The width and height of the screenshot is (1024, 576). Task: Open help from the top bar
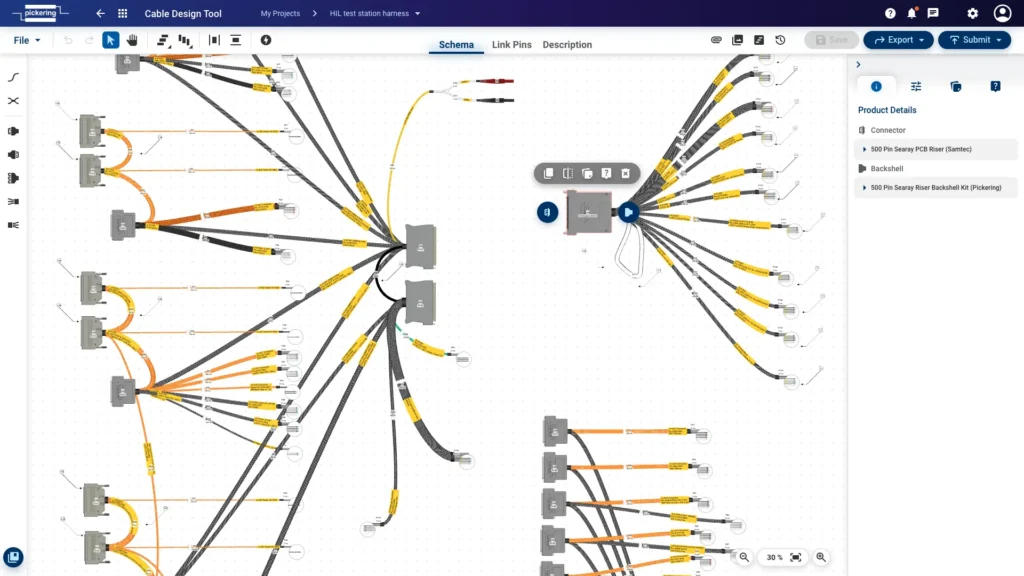coord(890,13)
